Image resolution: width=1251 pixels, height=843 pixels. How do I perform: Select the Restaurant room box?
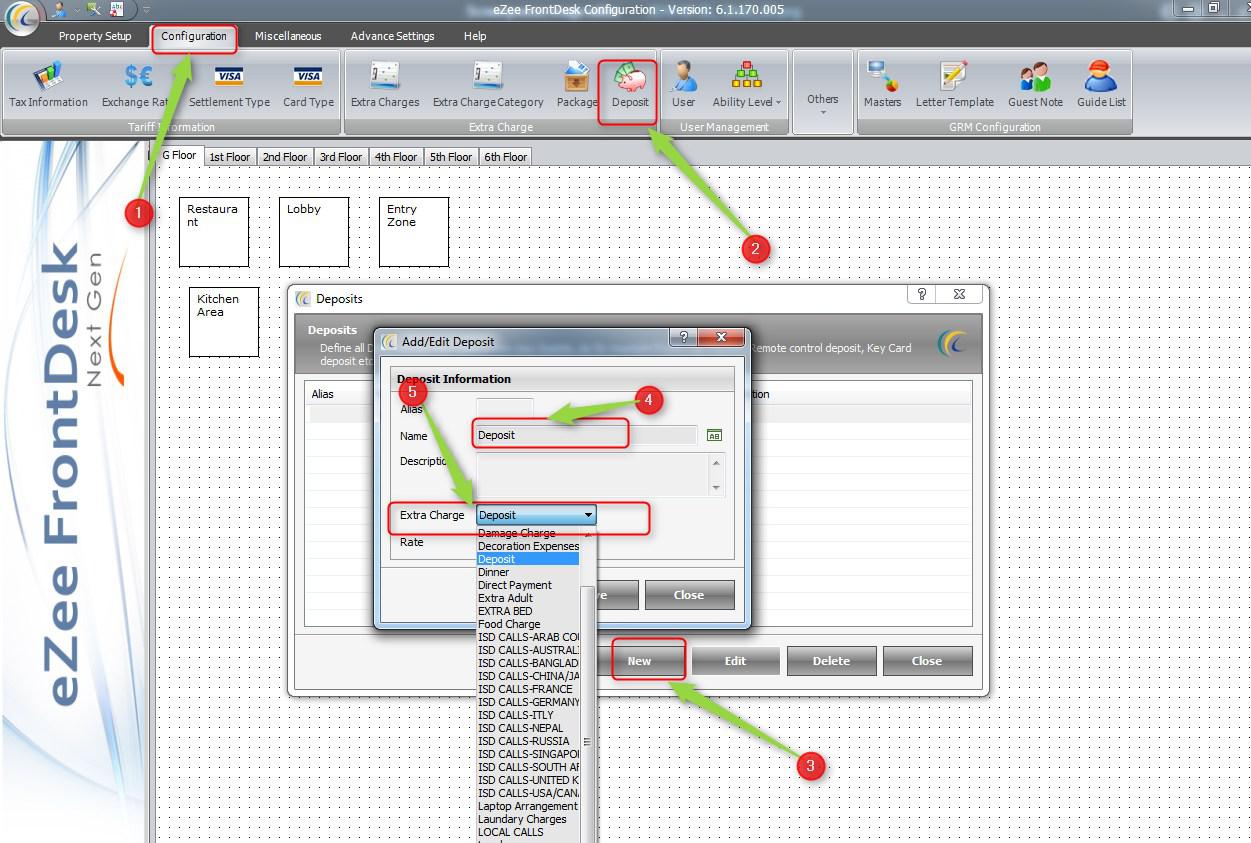pyautogui.click(x=214, y=232)
